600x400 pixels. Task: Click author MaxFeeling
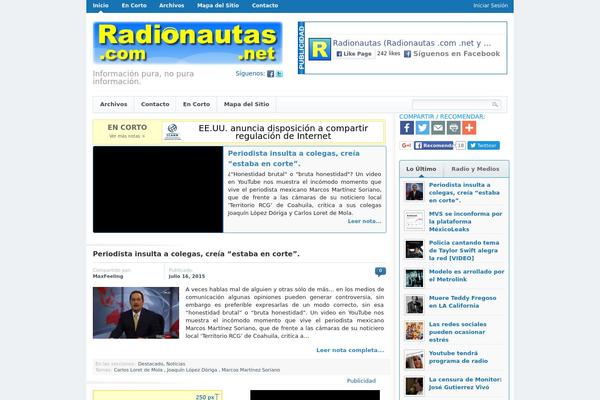tap(108, 276)
